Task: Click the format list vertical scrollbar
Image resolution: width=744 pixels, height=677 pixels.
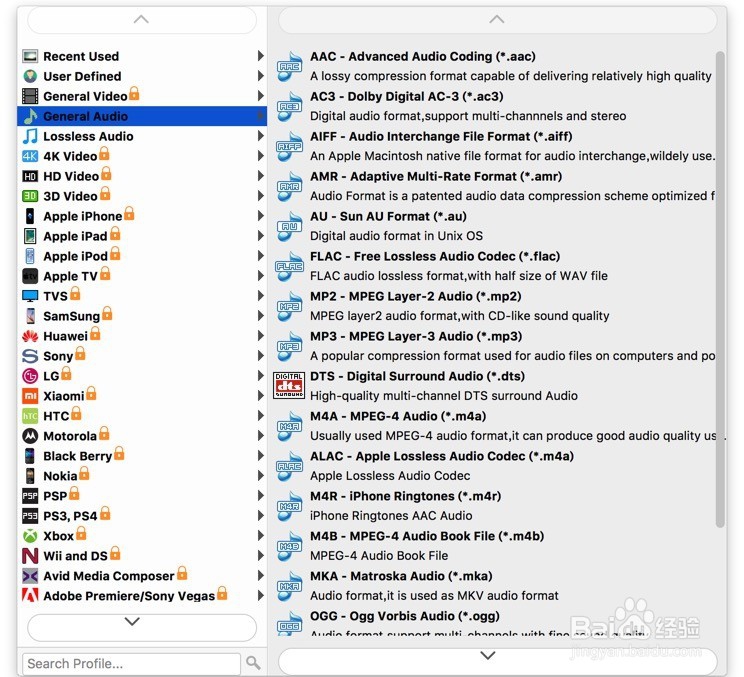Action: (x=720, y=289)
